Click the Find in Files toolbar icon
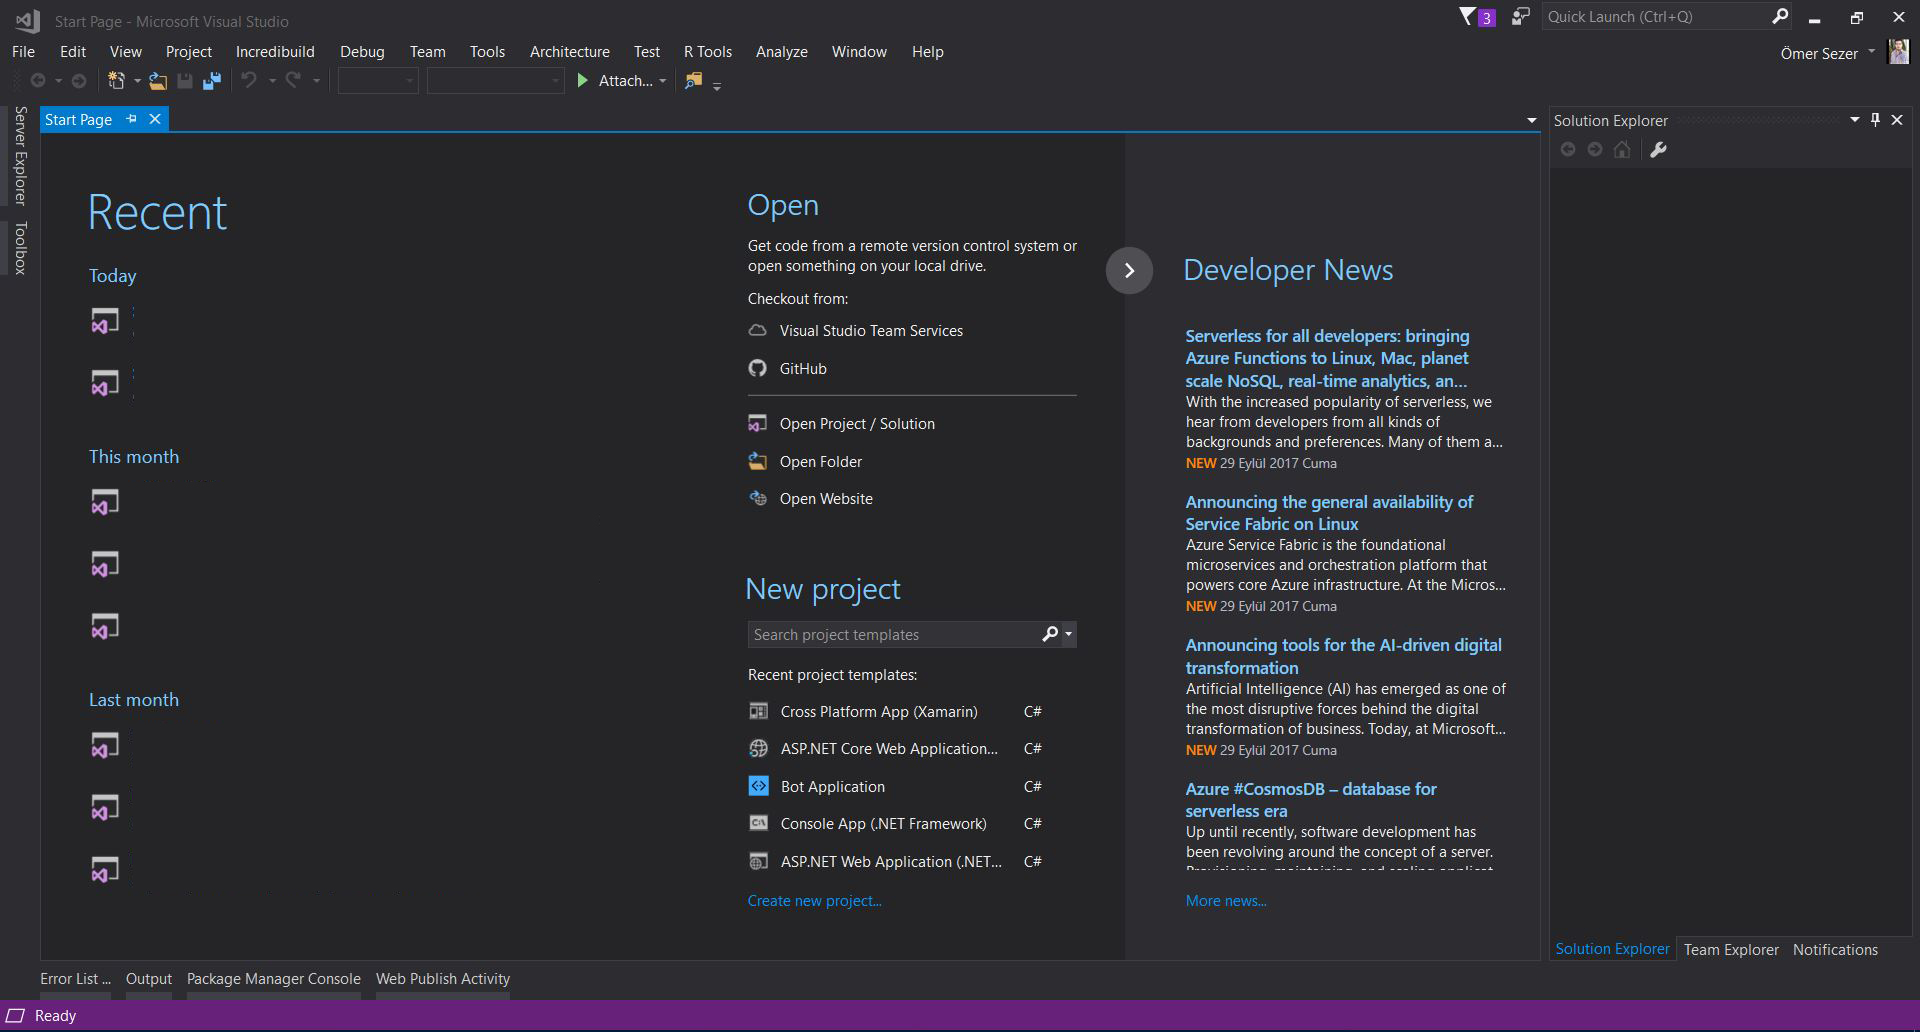The width and height of the screenshot is (1920, 1032). 693,81
